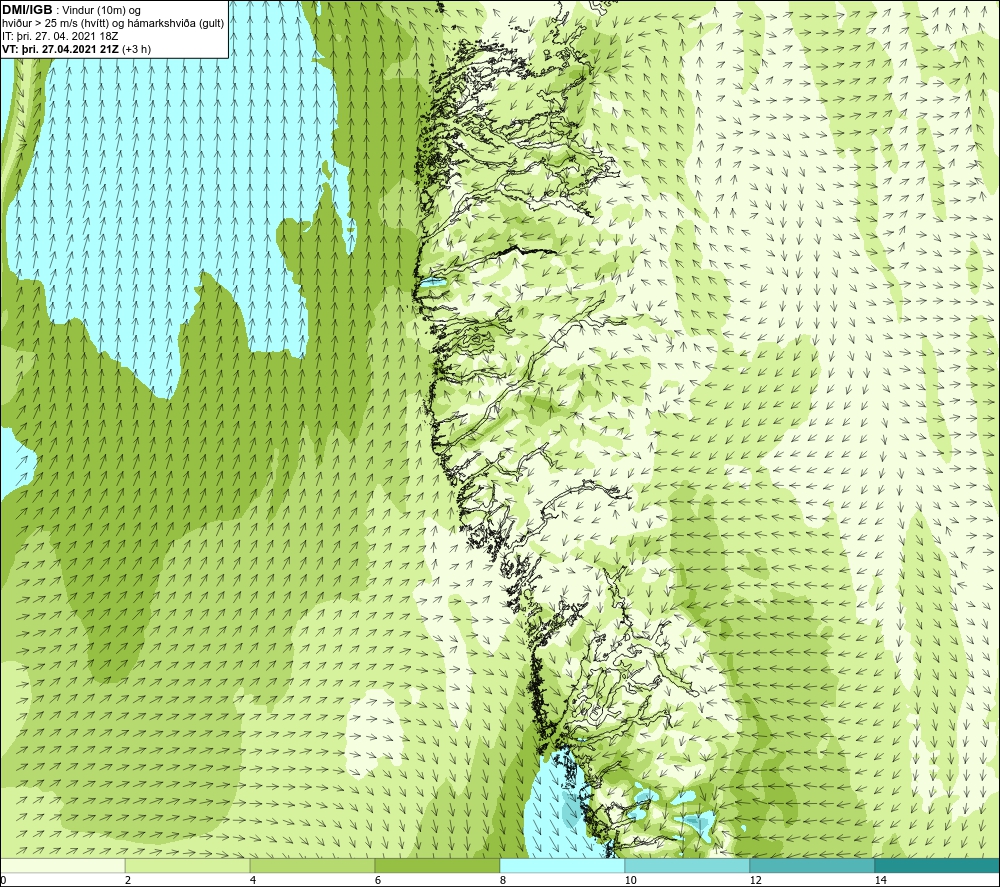Image resolution: width=1000 pixels, height=887 pixels.
Task: Click the legend scale label "12"
Action: click(755, 880)
